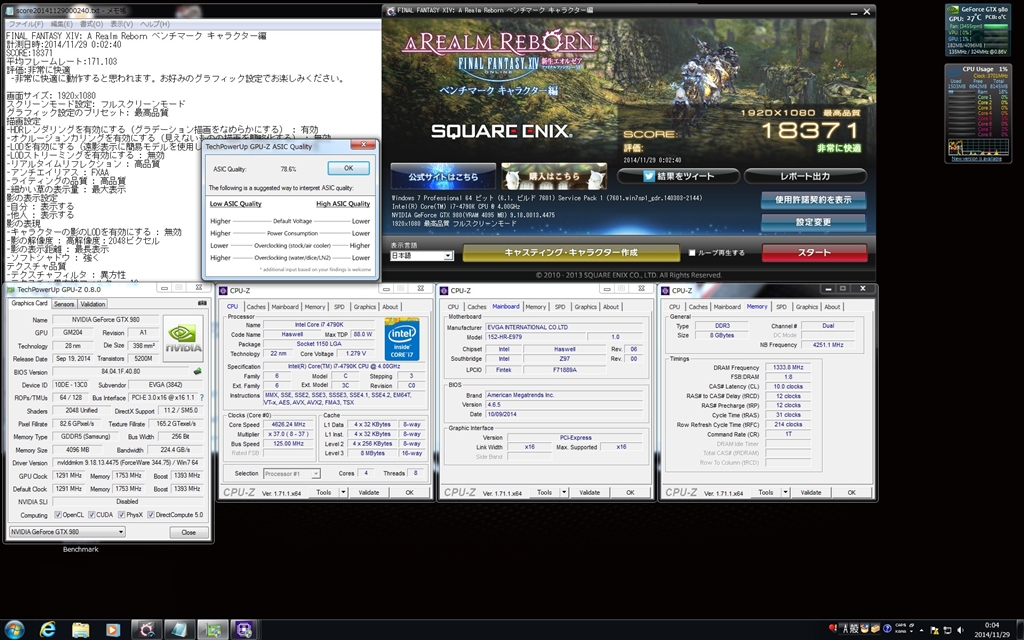Click Close button in GPU-Z
Image resolution: width=1024 pixels, height=640 pixels.
[x=189, y=532]
